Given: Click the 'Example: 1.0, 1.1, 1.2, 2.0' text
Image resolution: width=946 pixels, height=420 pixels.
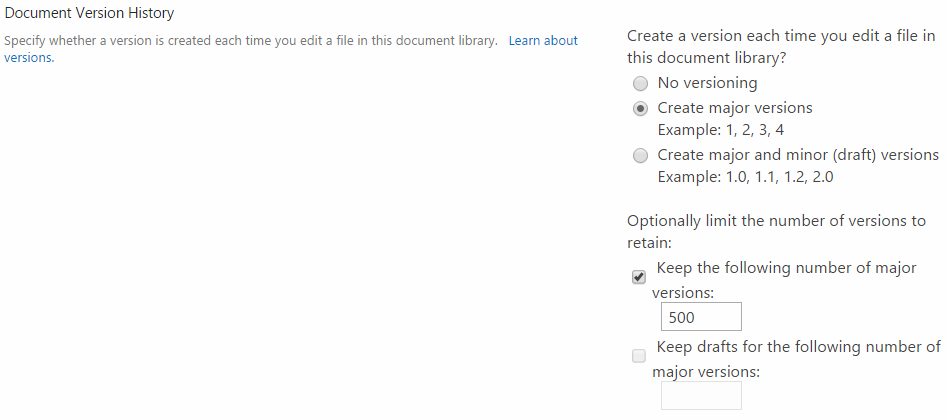Looking at the screenshot, I should [746, 178].
